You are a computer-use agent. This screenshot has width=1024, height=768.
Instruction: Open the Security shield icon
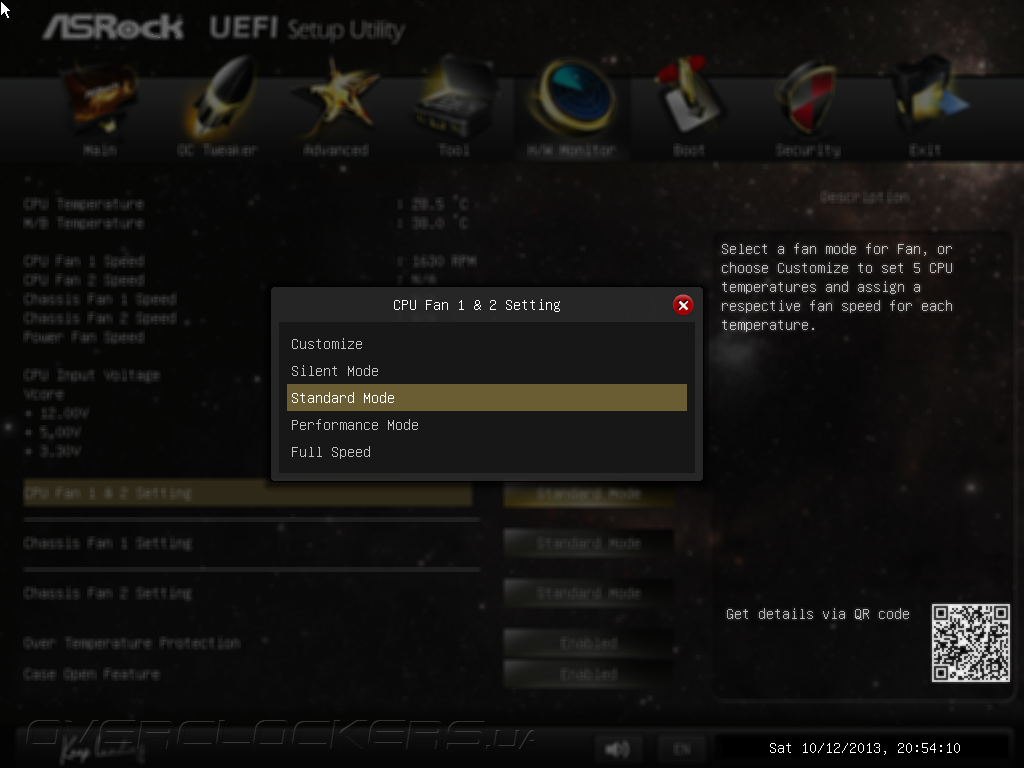[808, 98]
